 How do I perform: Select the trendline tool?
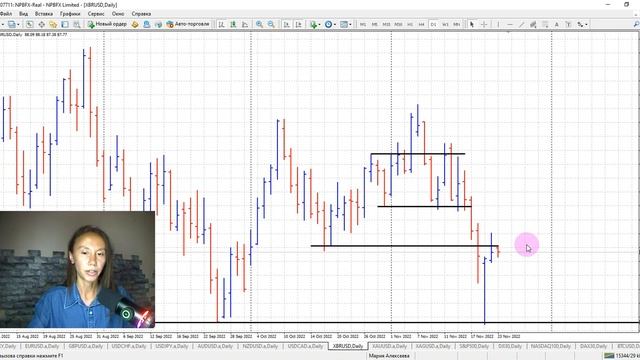click(521, 24)
